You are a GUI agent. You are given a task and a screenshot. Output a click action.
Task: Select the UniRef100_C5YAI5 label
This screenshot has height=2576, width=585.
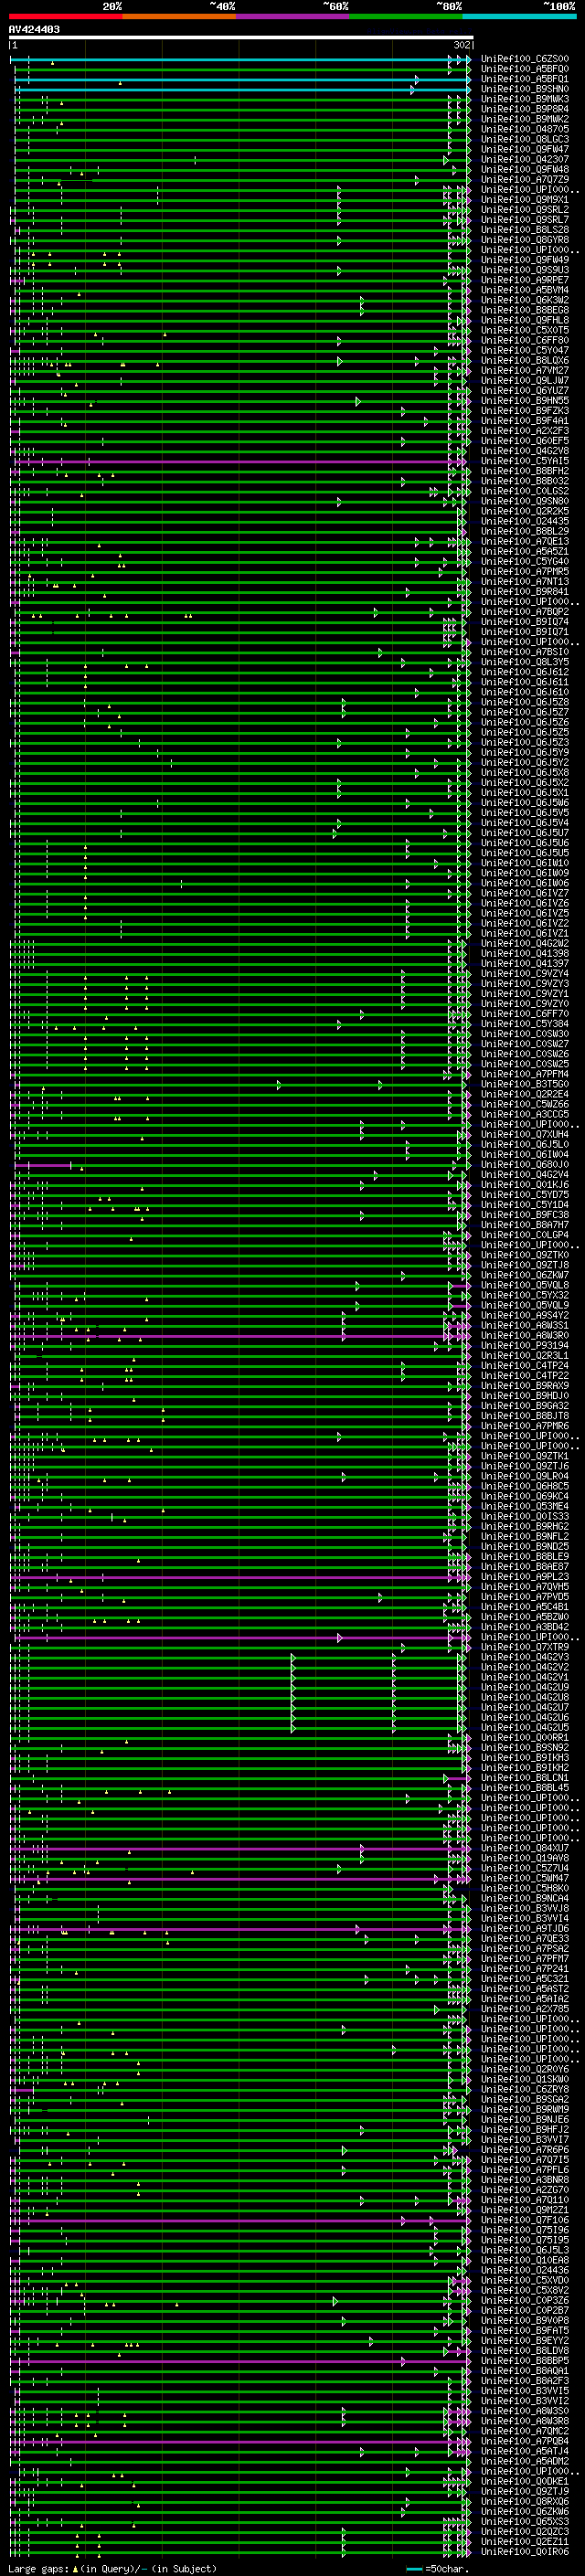[525, 461]
